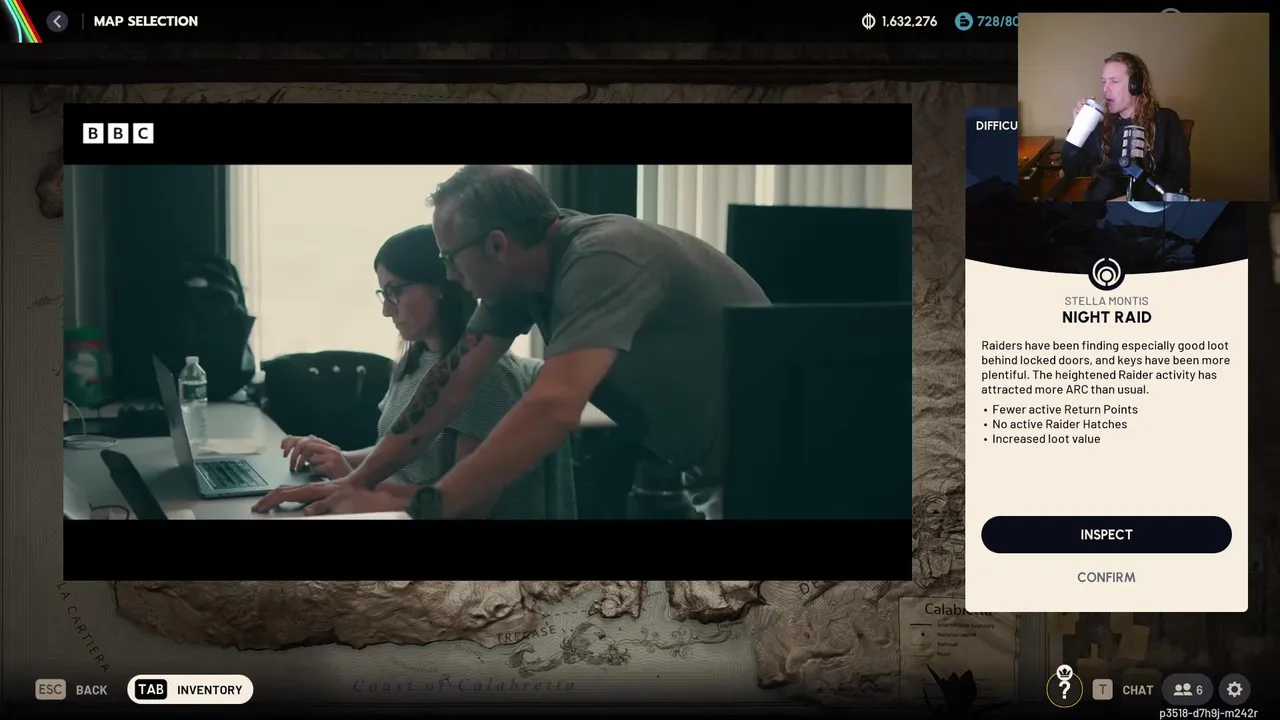Open settings gear icon

coord(1234,689)
